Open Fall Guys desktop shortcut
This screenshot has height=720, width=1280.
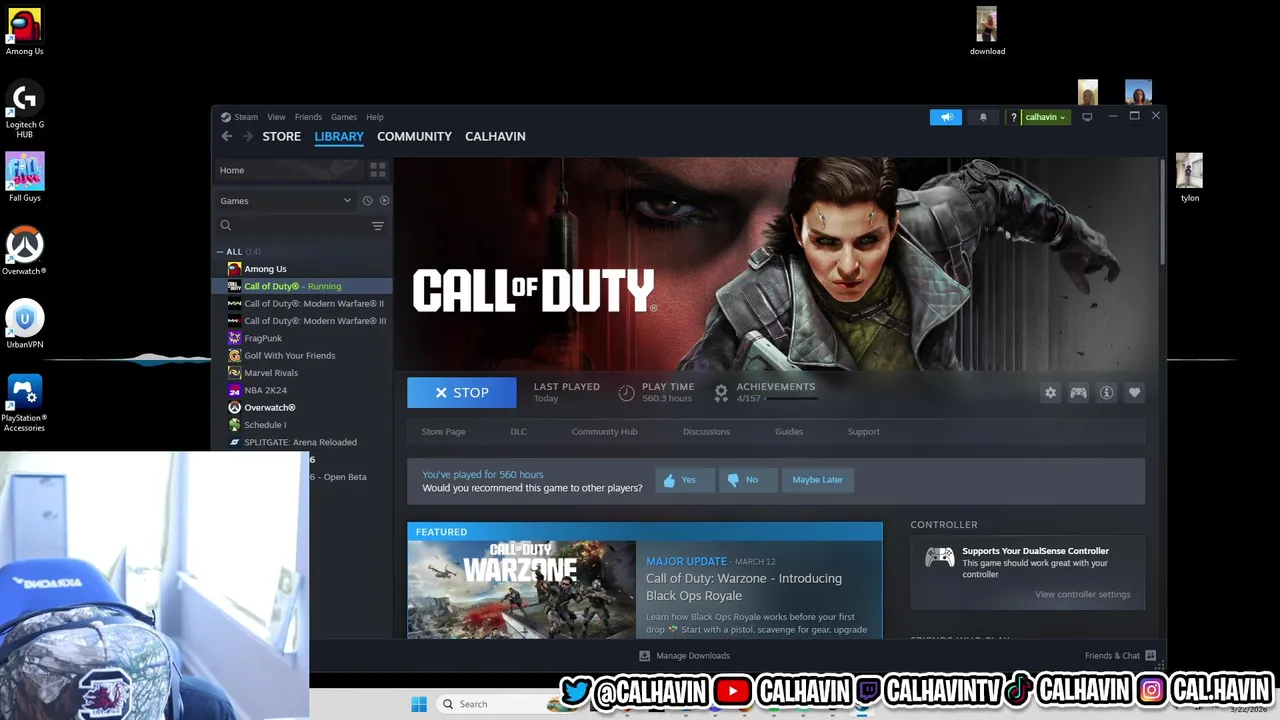point(25,177)
